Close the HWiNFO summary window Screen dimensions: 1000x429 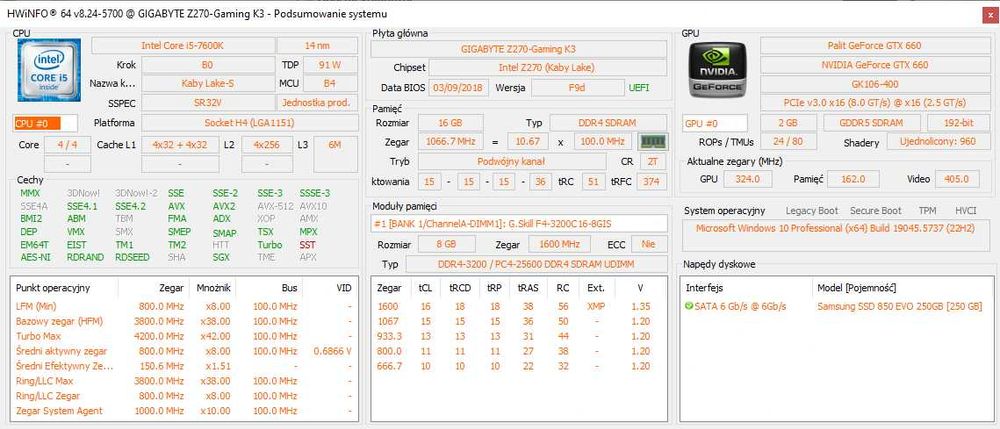[x=988, y=17]
